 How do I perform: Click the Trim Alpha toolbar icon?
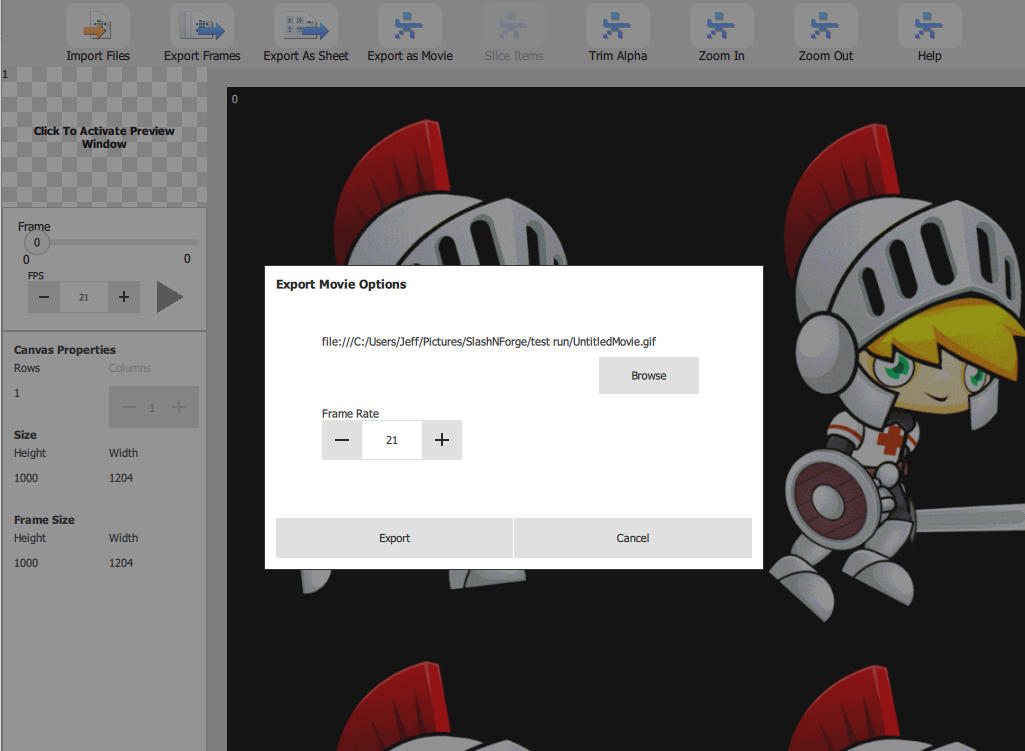[x=617, y=26]
